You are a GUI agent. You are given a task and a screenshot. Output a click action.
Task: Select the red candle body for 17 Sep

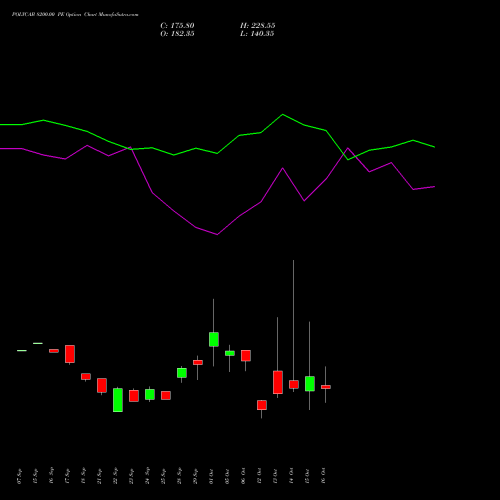pos(70,354)
